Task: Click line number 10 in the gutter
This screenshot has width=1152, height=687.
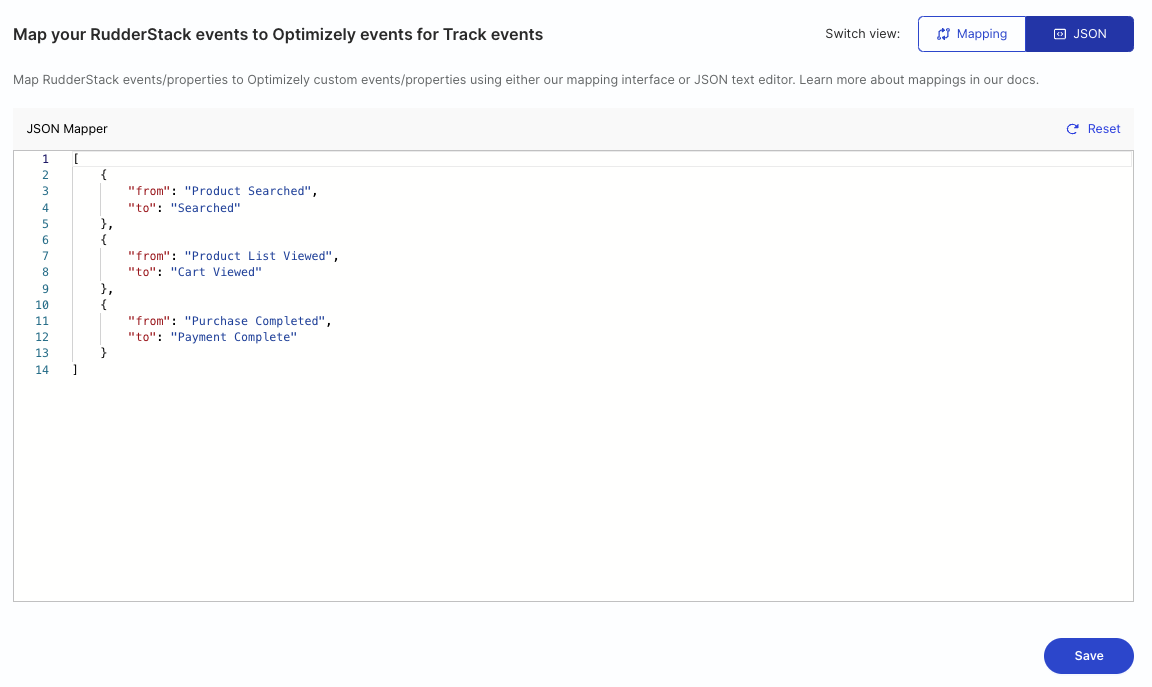Action: 42,305
